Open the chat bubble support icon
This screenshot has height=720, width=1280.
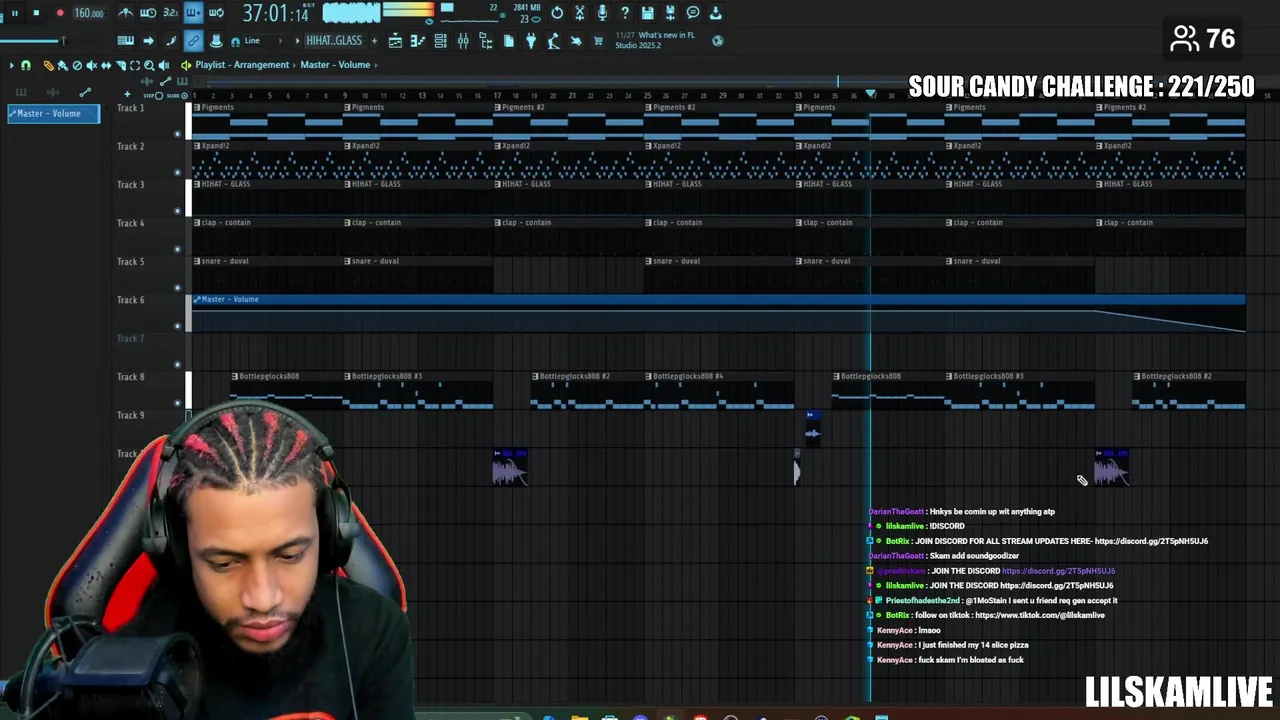click(693, 13)
